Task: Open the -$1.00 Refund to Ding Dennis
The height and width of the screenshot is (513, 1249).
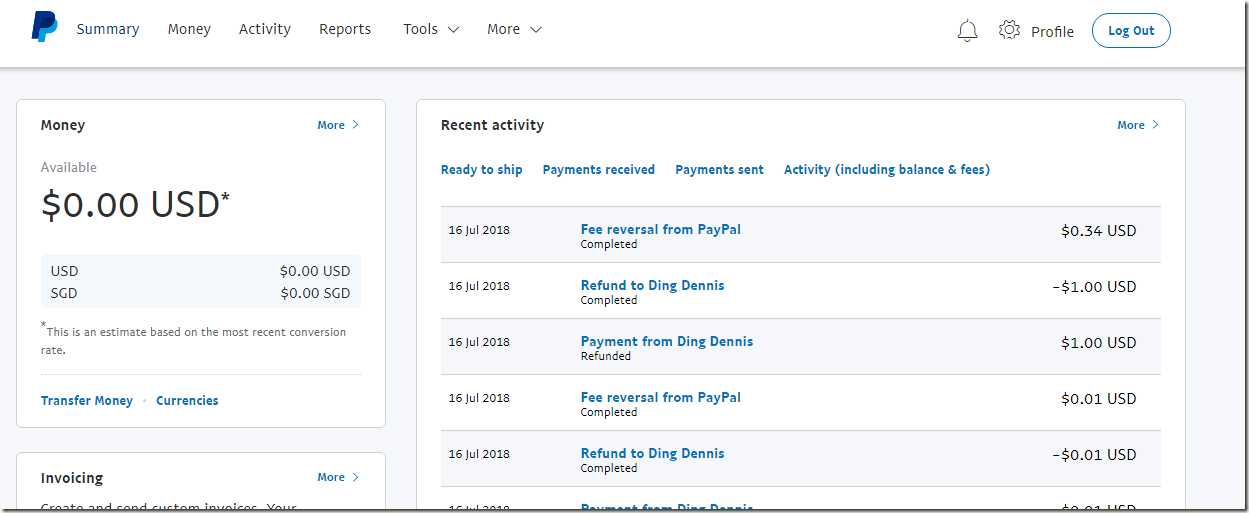Action: point(652,285)
